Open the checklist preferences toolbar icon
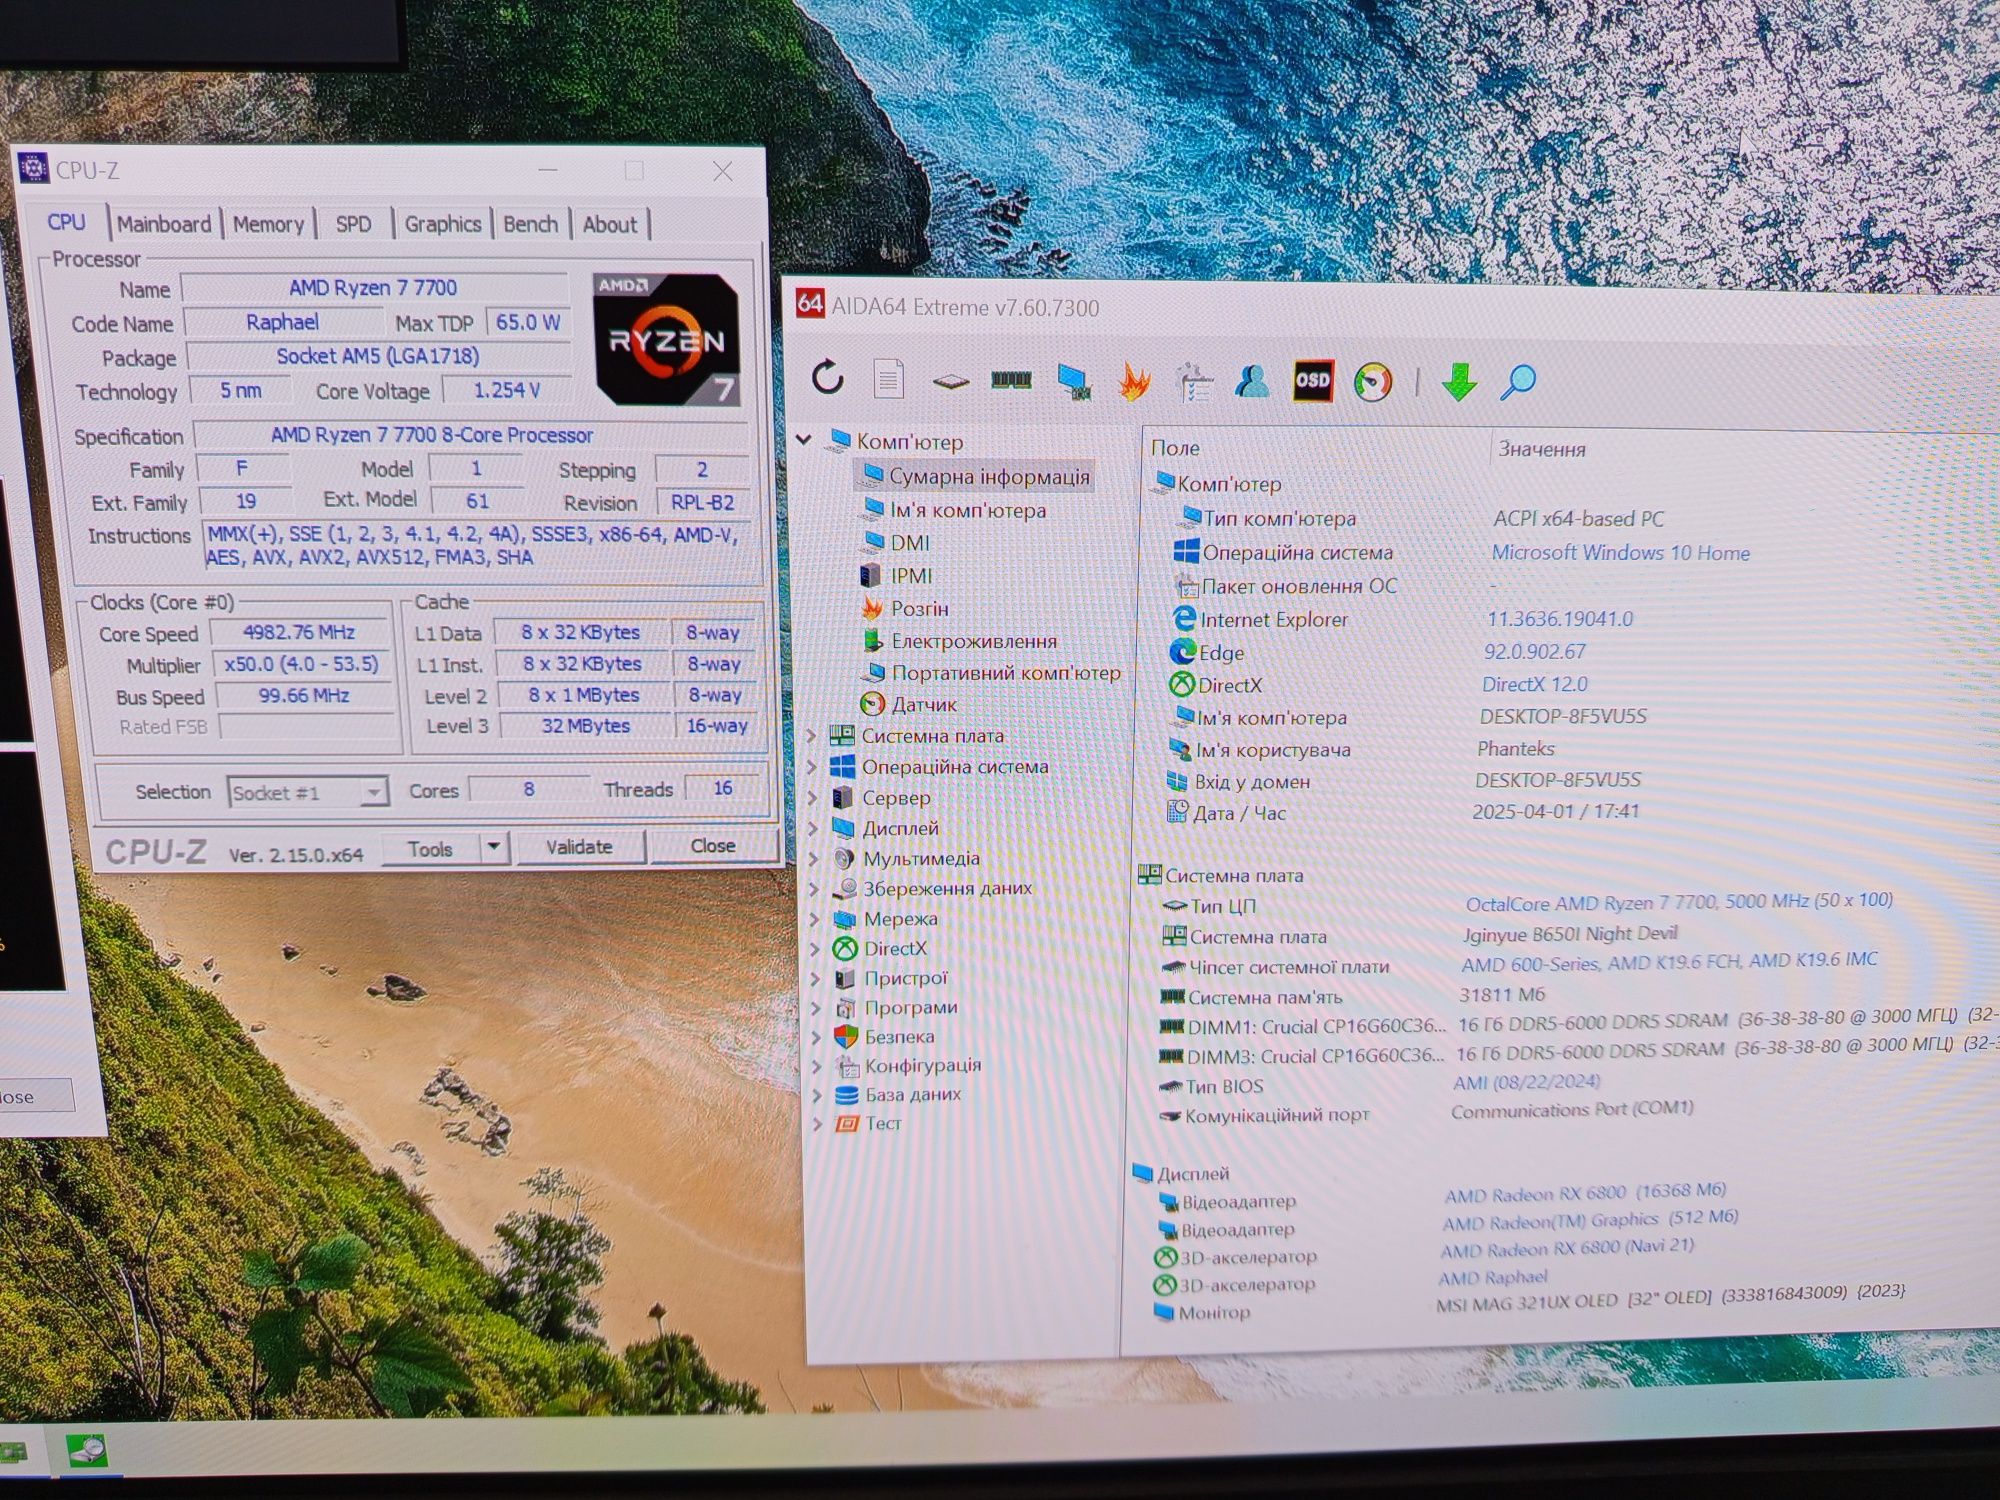The height and width of the screenshot is (1500, 2000). point(1194,381)
